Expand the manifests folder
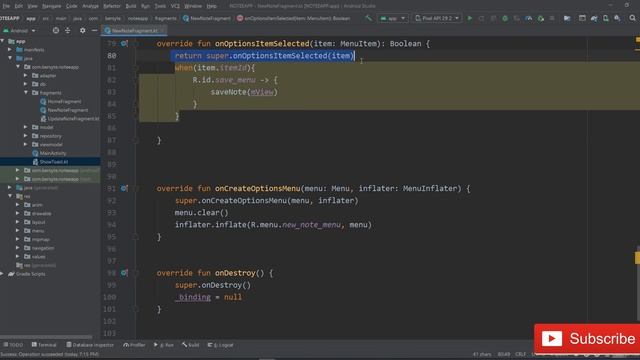Viewport: 640px width, 360px height. click(x=10, y=50)
